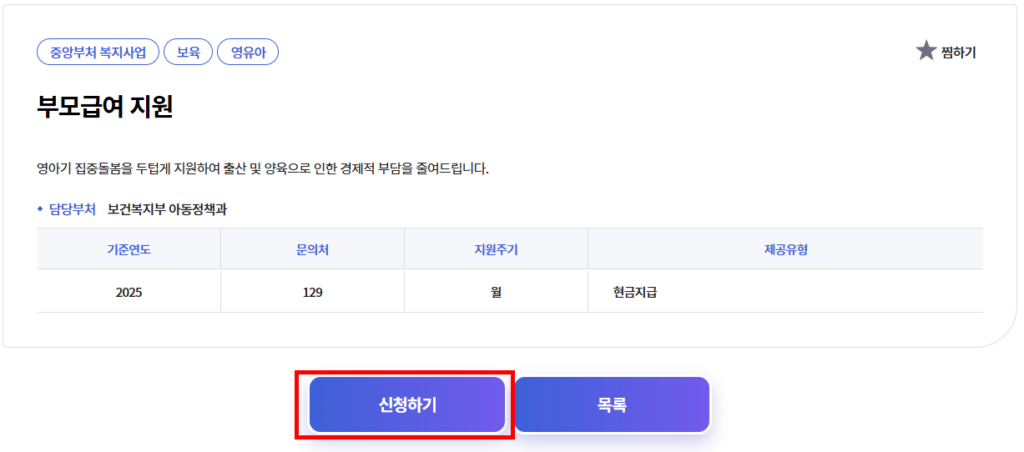Image resolution: width=1024 pixels, height=452 pixels.
Task: Select the 중앙부처 복지사업 tag
Action: tap(98, 52)
